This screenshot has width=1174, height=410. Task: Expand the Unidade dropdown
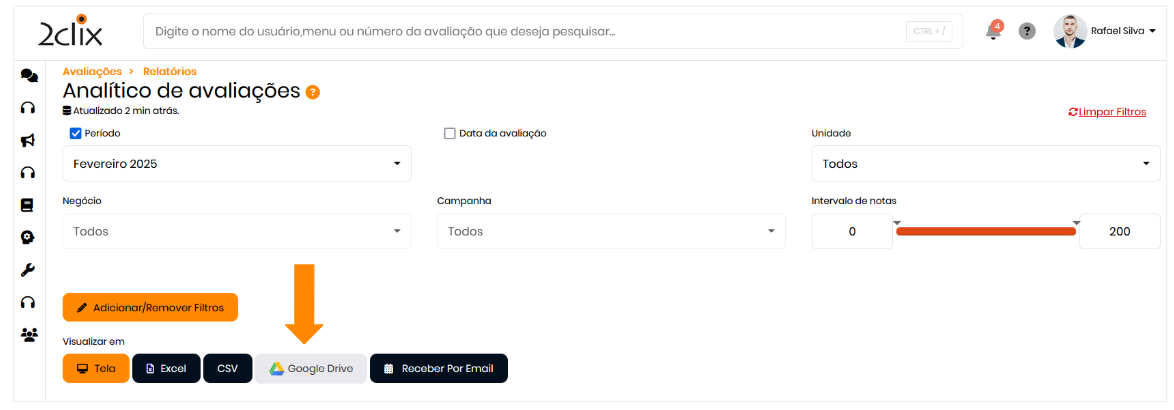click(985, 164)
